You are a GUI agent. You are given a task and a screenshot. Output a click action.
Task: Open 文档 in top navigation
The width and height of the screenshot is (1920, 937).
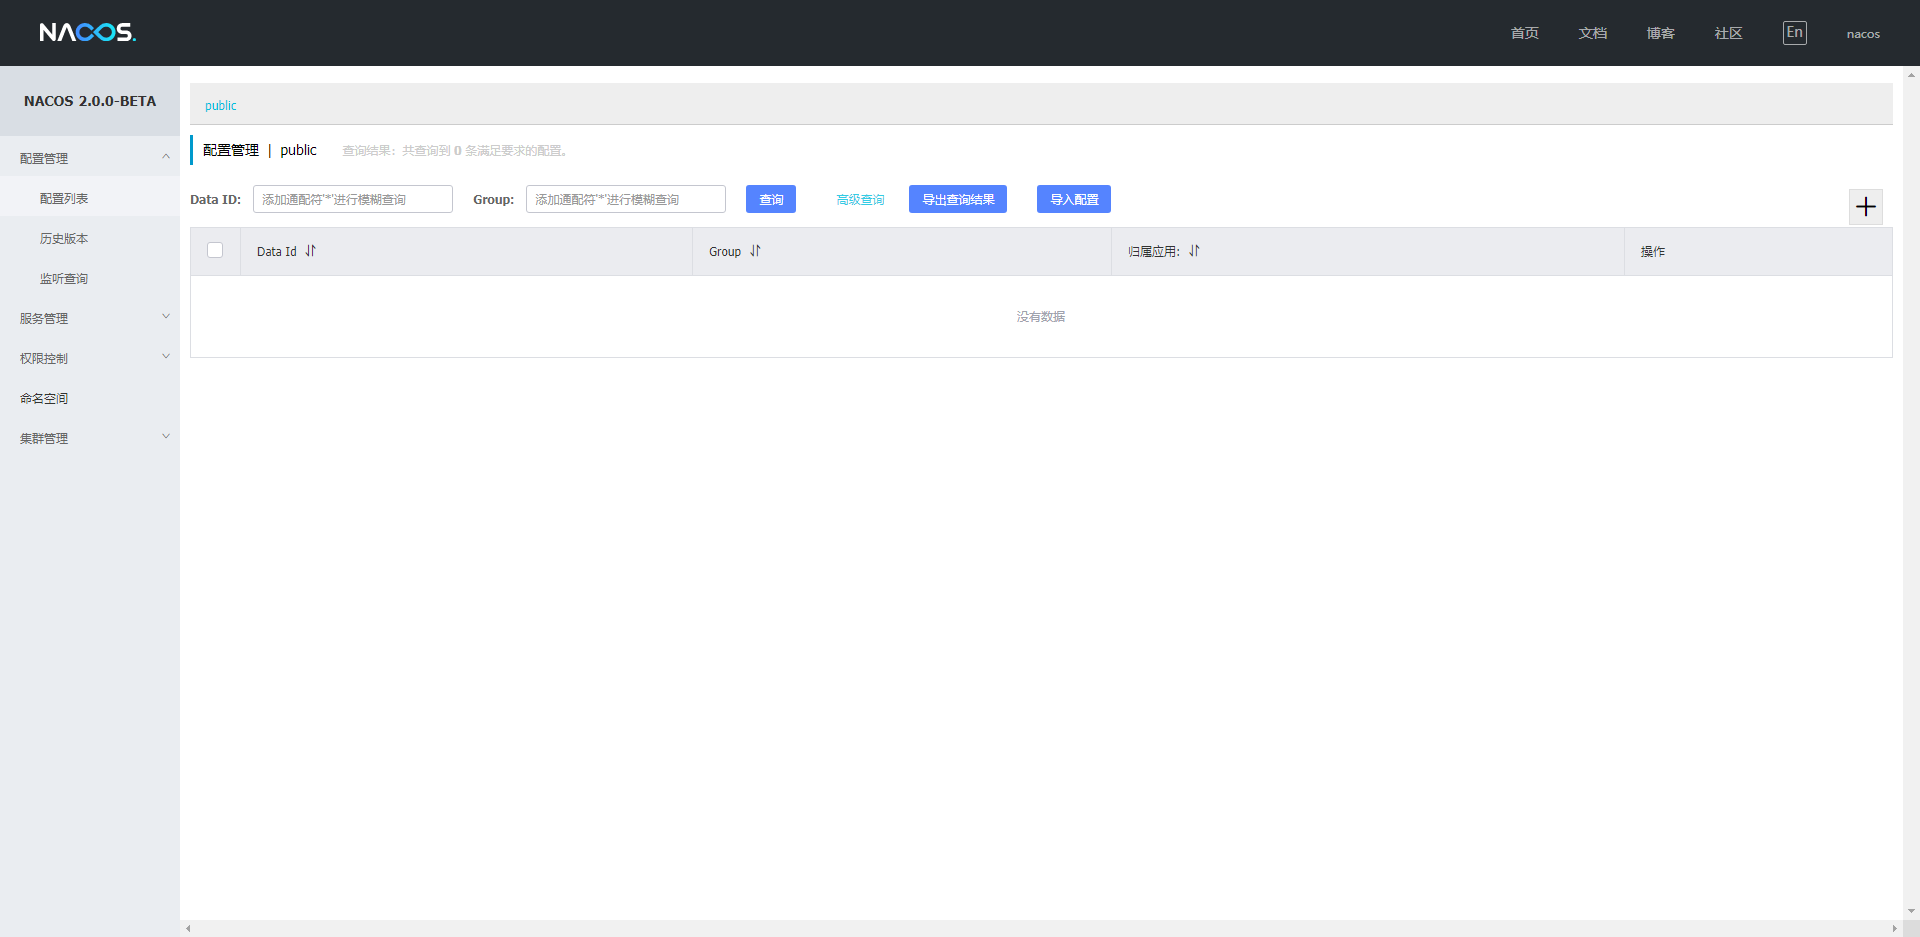pyautogui.click(x=1592, y=33)
